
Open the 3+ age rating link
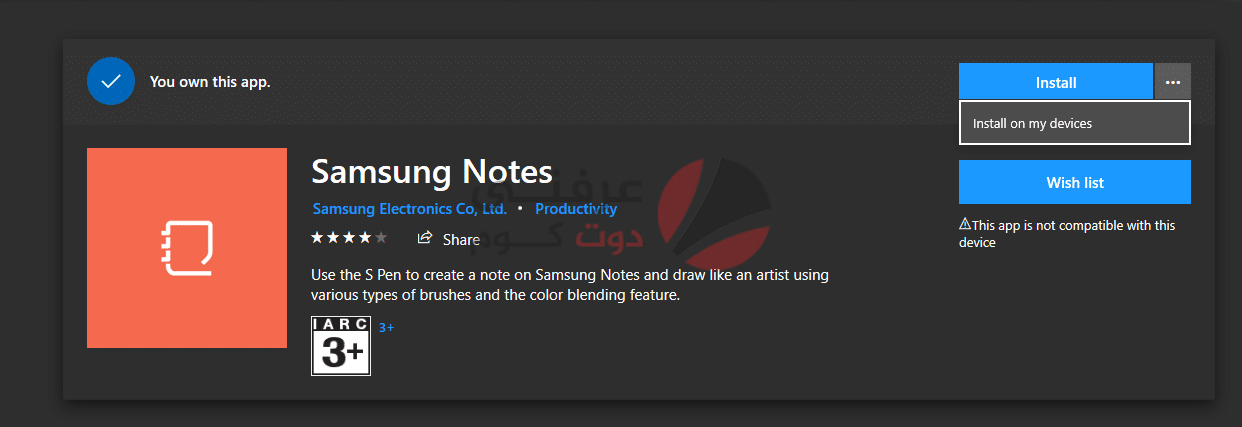coord(386,327)
